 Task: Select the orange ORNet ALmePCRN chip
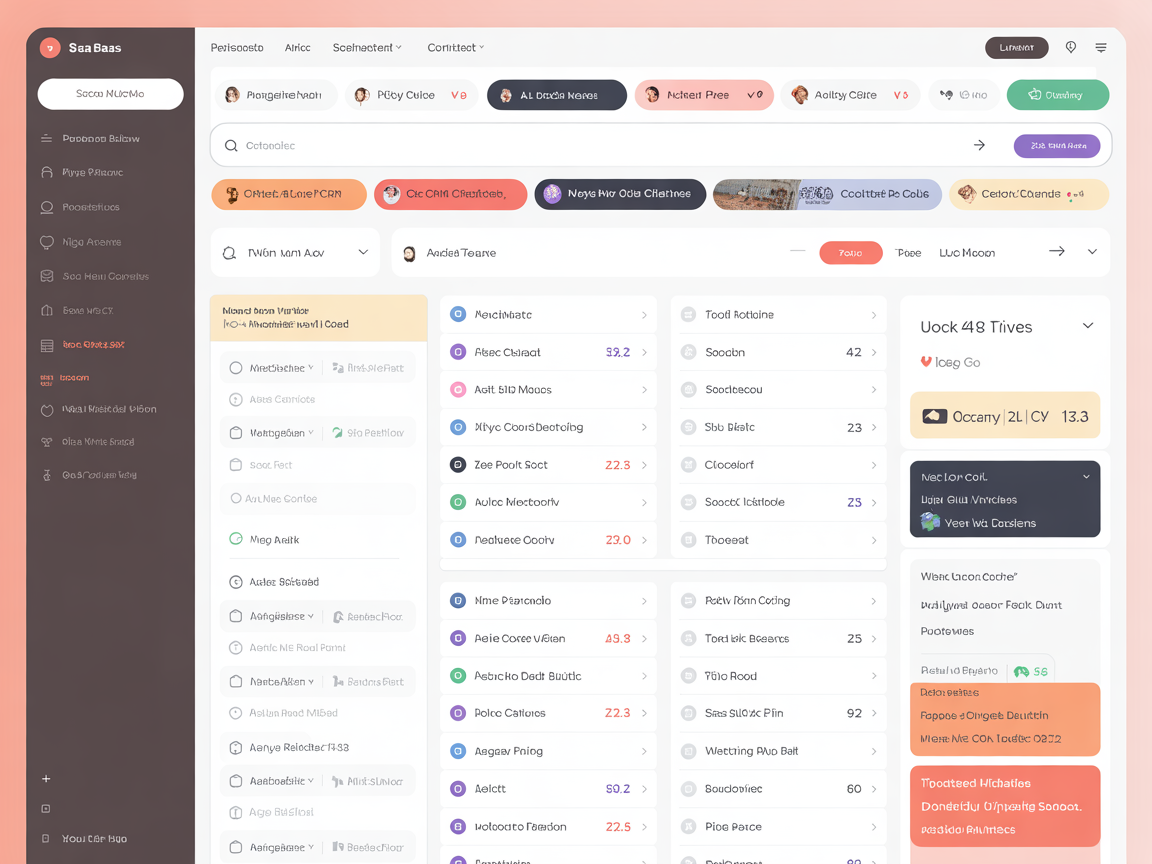click(x=289, y=194)
